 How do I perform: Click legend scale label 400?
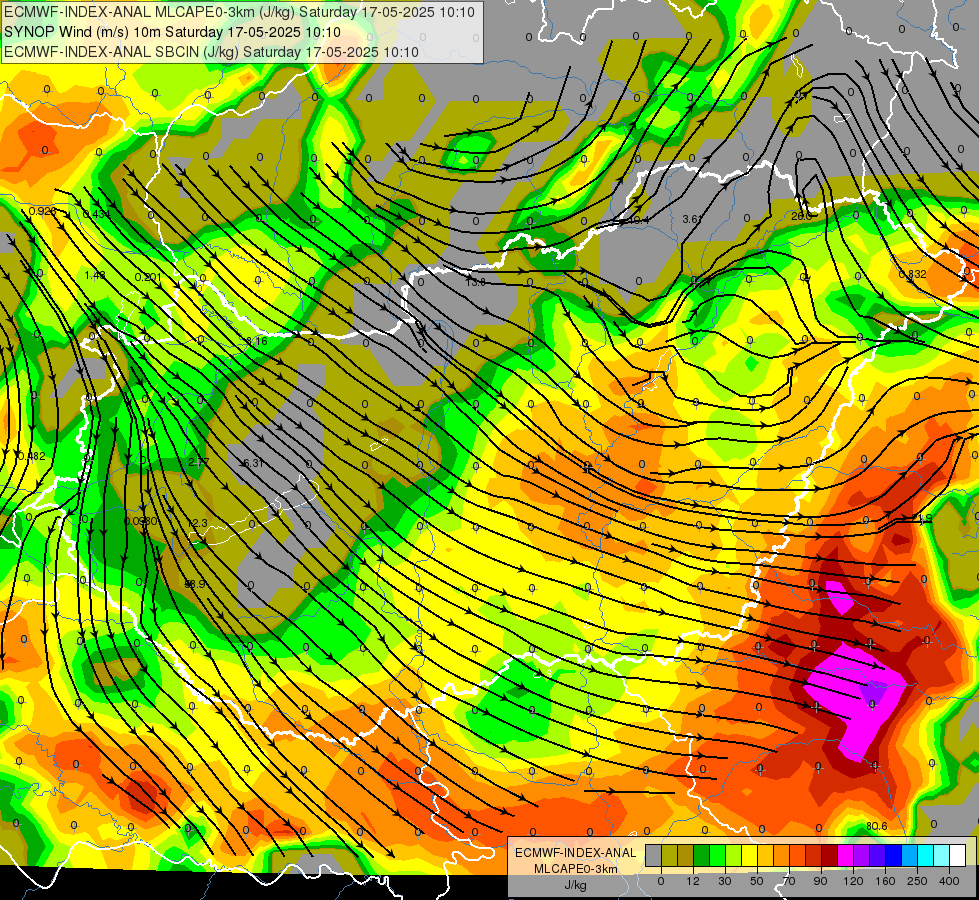949,881
